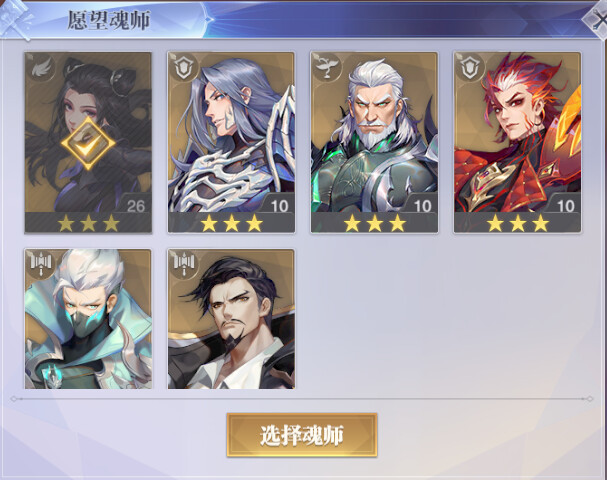Screen dimensions: 607x480
Task: Uncheck the golden checkmark on selected card
Action: coord(88,144)
